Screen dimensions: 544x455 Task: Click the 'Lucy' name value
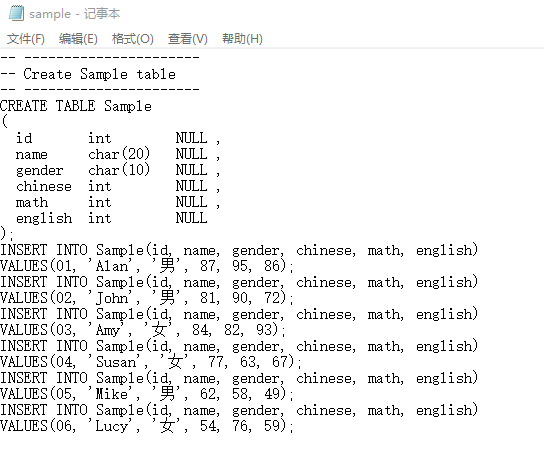click(x=112, y=426)
